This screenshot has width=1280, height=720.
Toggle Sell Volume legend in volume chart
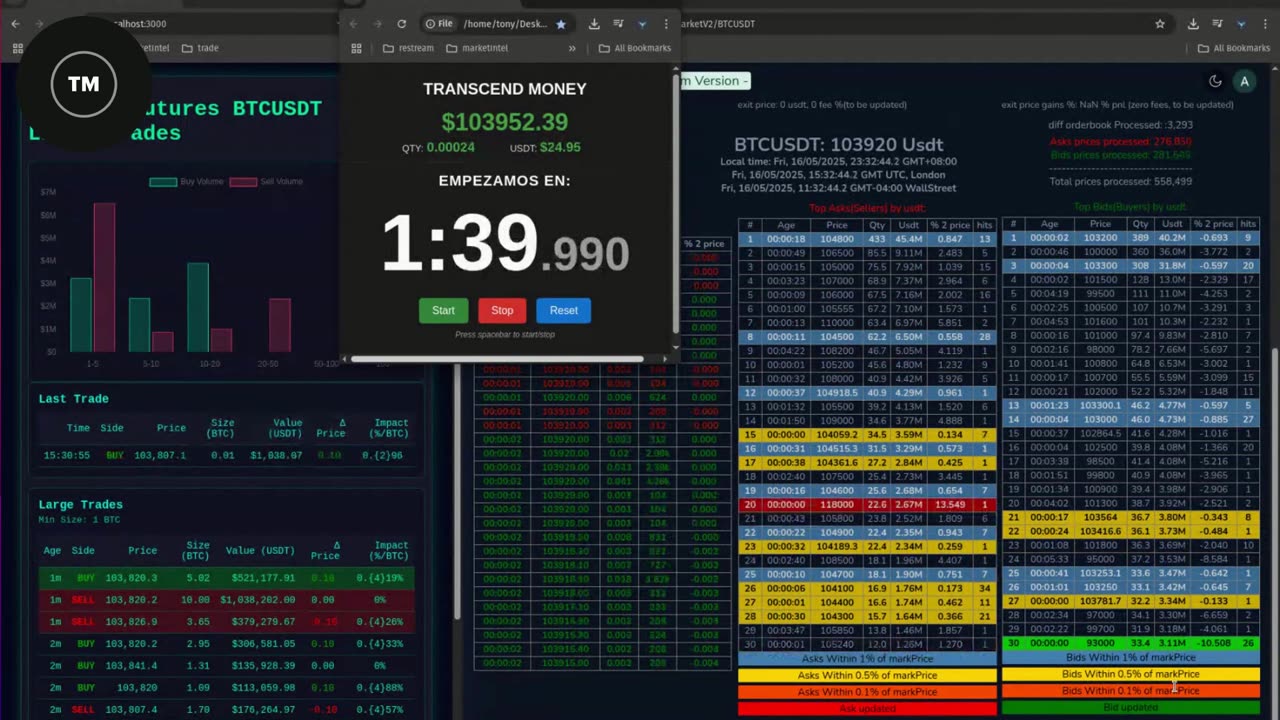pyautogui.click(x=266, y=182)
